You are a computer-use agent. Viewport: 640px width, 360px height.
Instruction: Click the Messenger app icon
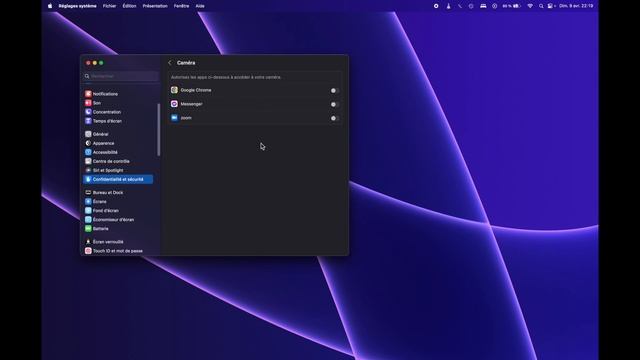tap(174, 104)
